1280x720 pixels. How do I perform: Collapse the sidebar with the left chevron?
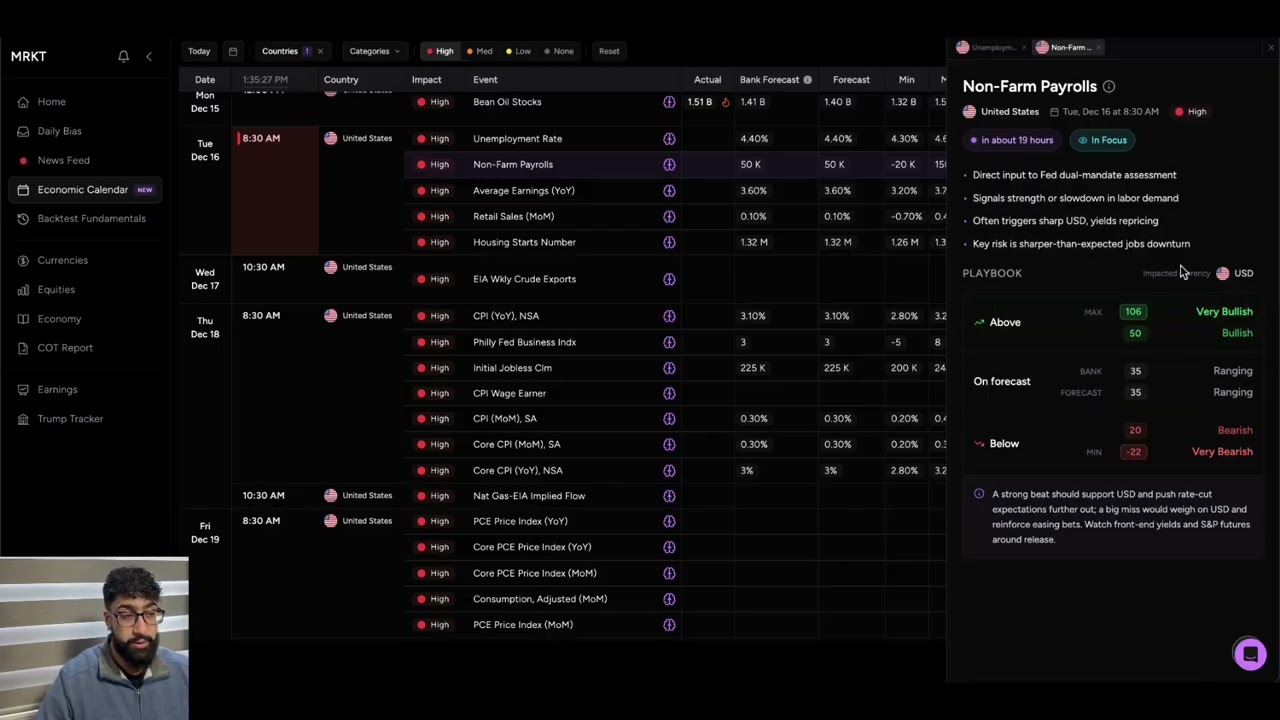point(149,56)
